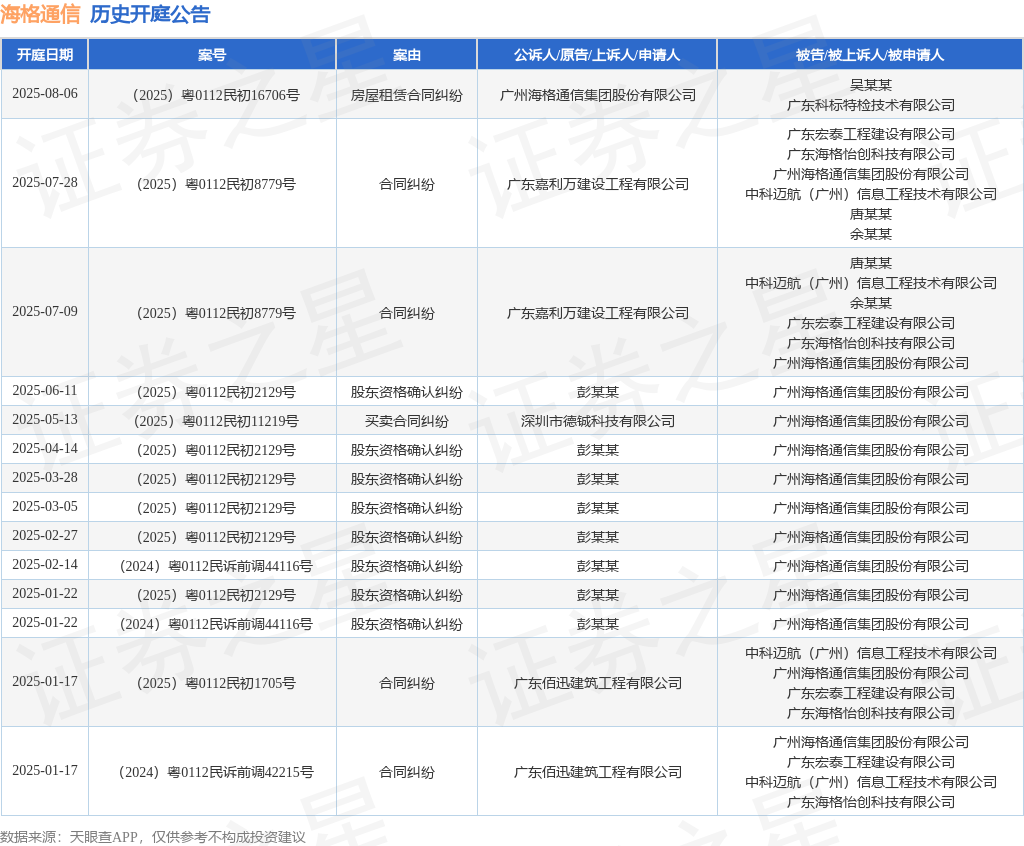Click 合同纠纷 in the 民诉前调42215号 row

pos(406,772)
